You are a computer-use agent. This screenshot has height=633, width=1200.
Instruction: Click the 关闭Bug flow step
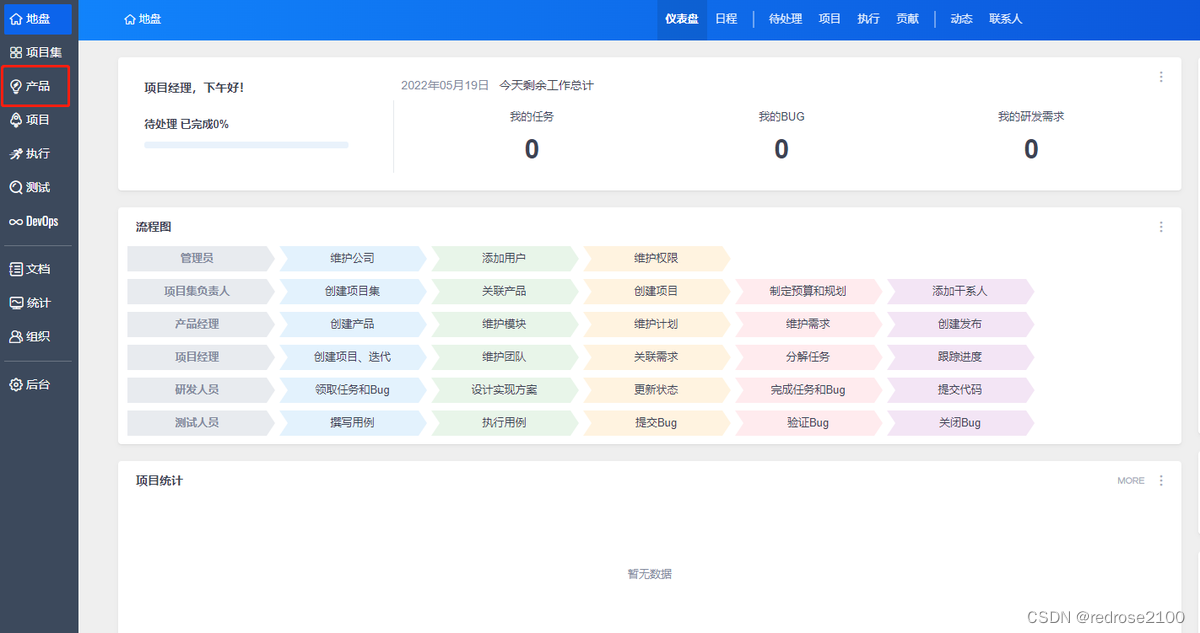tap(960, 423)
